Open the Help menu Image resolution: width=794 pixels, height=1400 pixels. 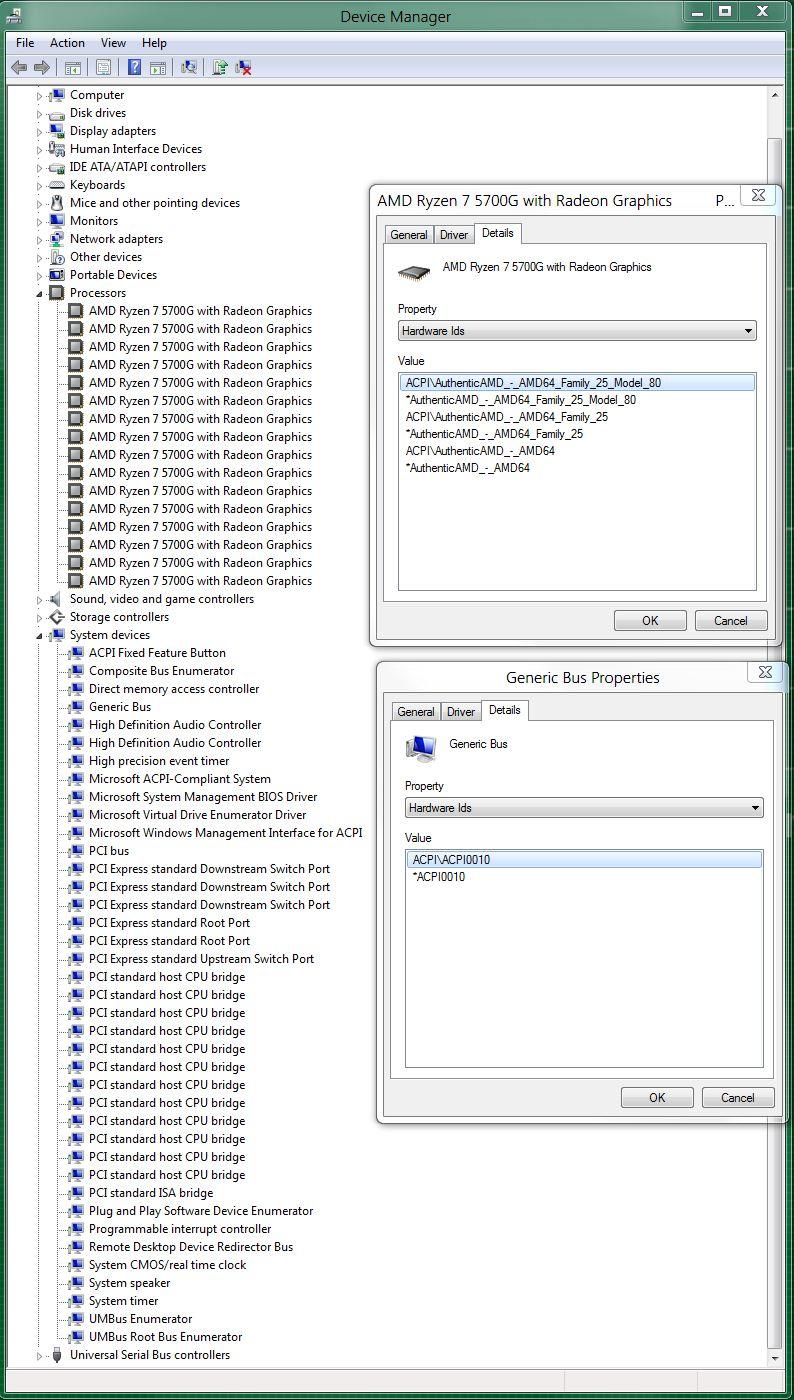coord(154,43)
